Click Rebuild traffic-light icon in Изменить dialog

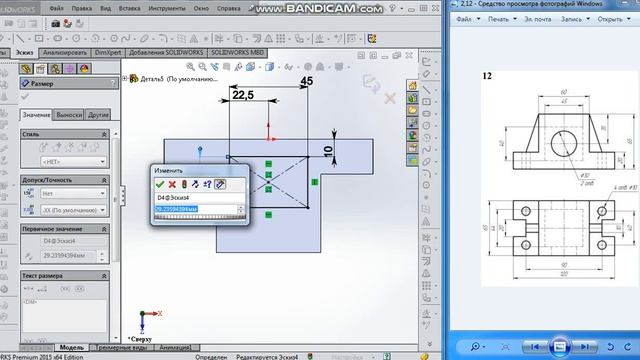[184, 184]
